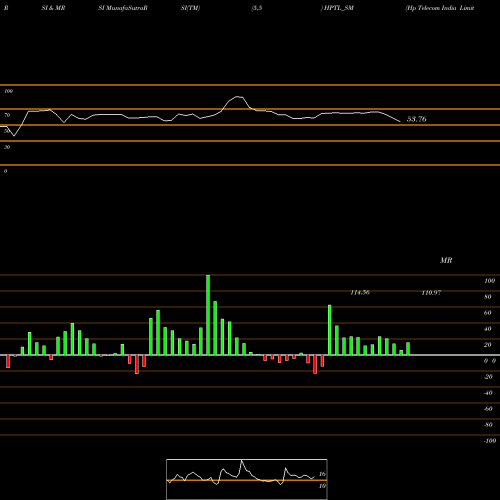Click the tallest green histogram bar
Screen dimensions: 500x500
pos(208,315)
